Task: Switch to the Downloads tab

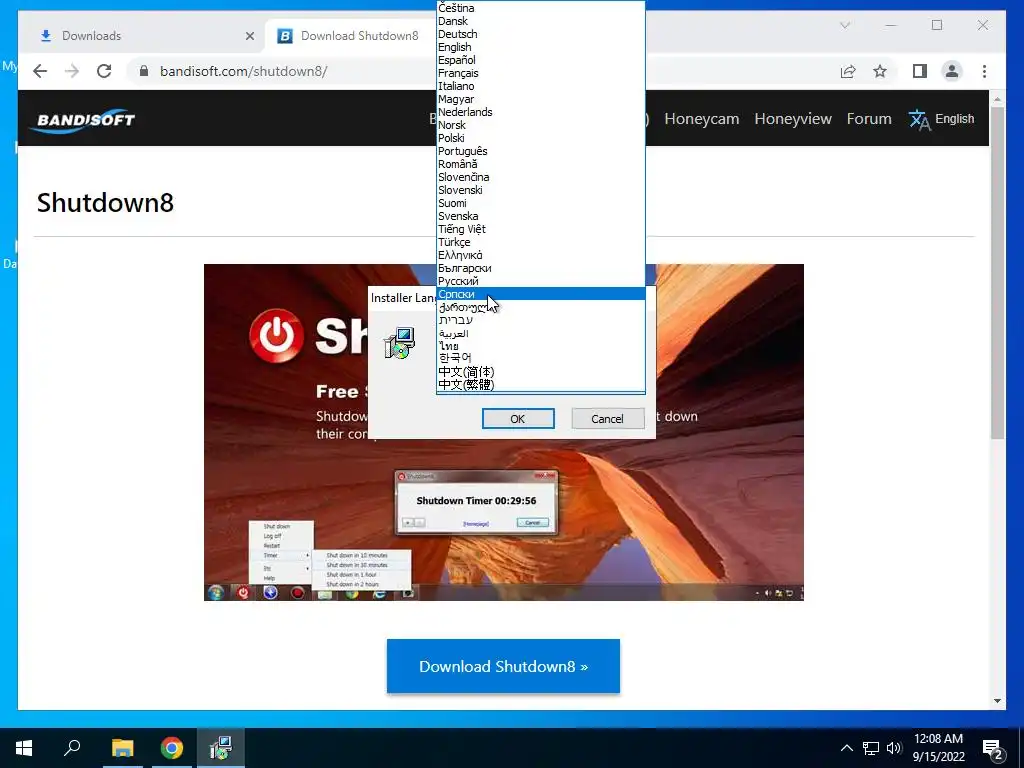Action: (x=142, y=36)
